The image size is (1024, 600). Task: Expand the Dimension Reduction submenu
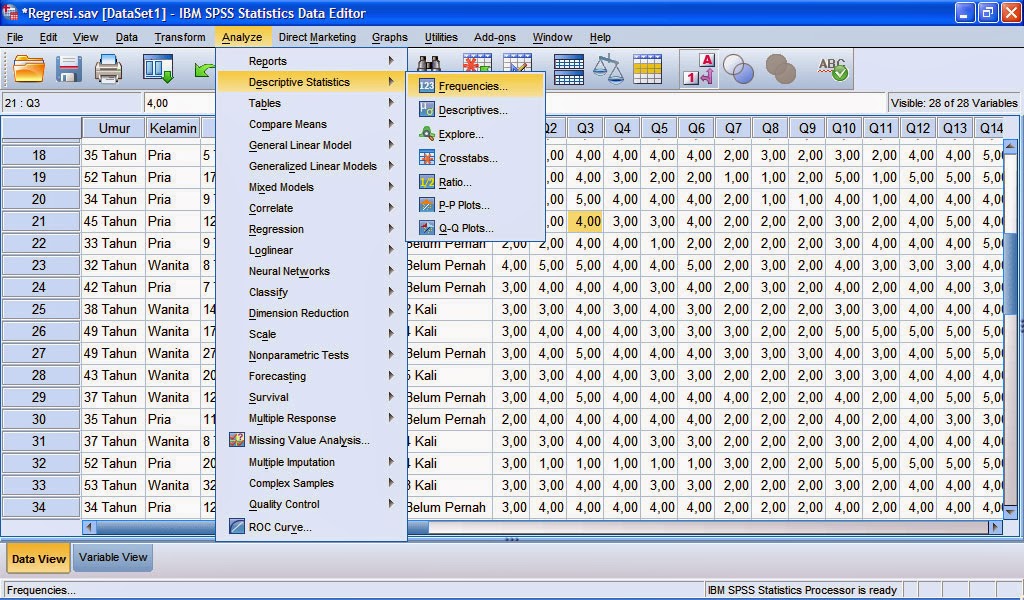[312, 313]
